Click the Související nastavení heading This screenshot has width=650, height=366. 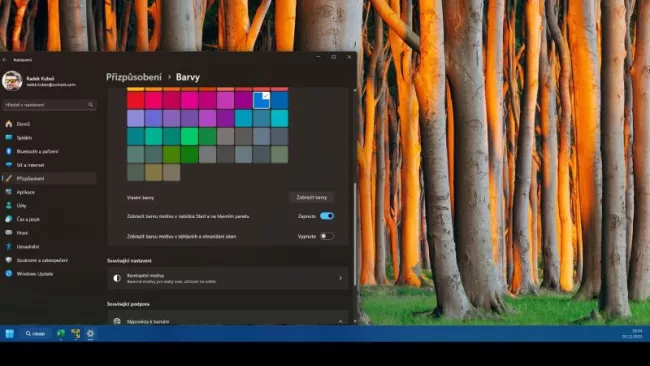[129, 261]
